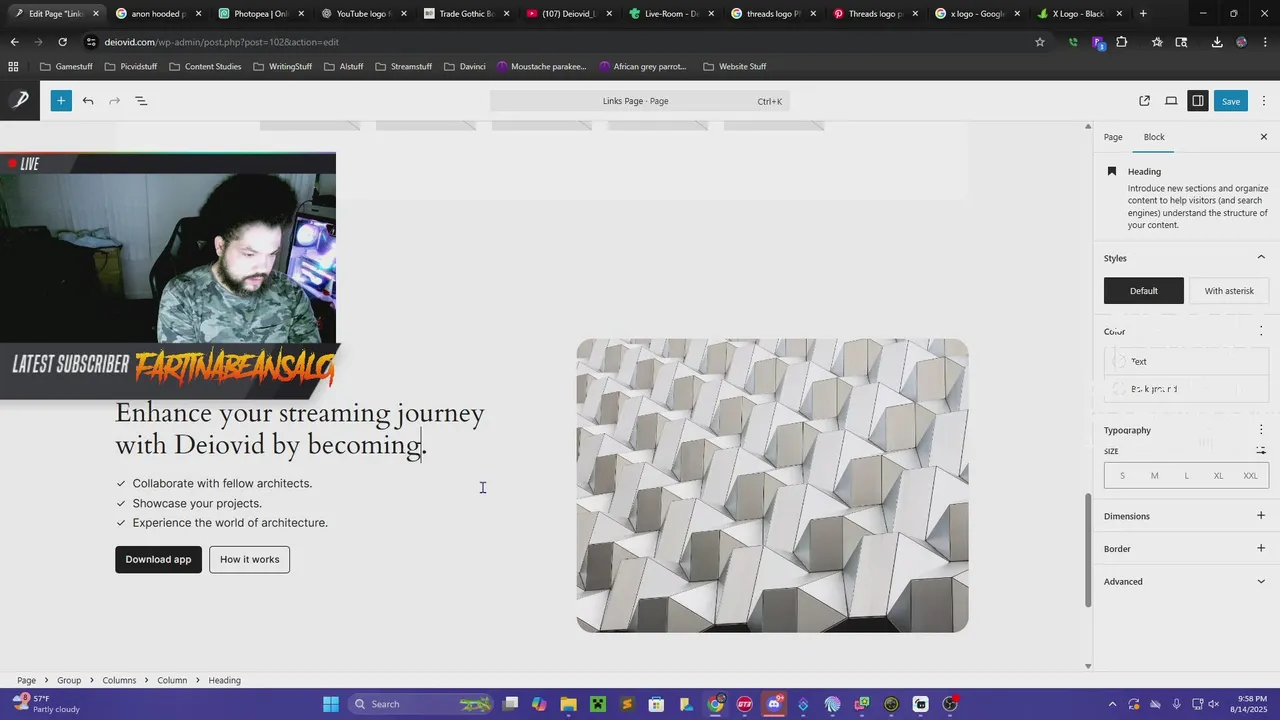Viewport: 1280px width, 720px height.
Task: Select Column in the block breadcrumb
Action: point(172,680)
